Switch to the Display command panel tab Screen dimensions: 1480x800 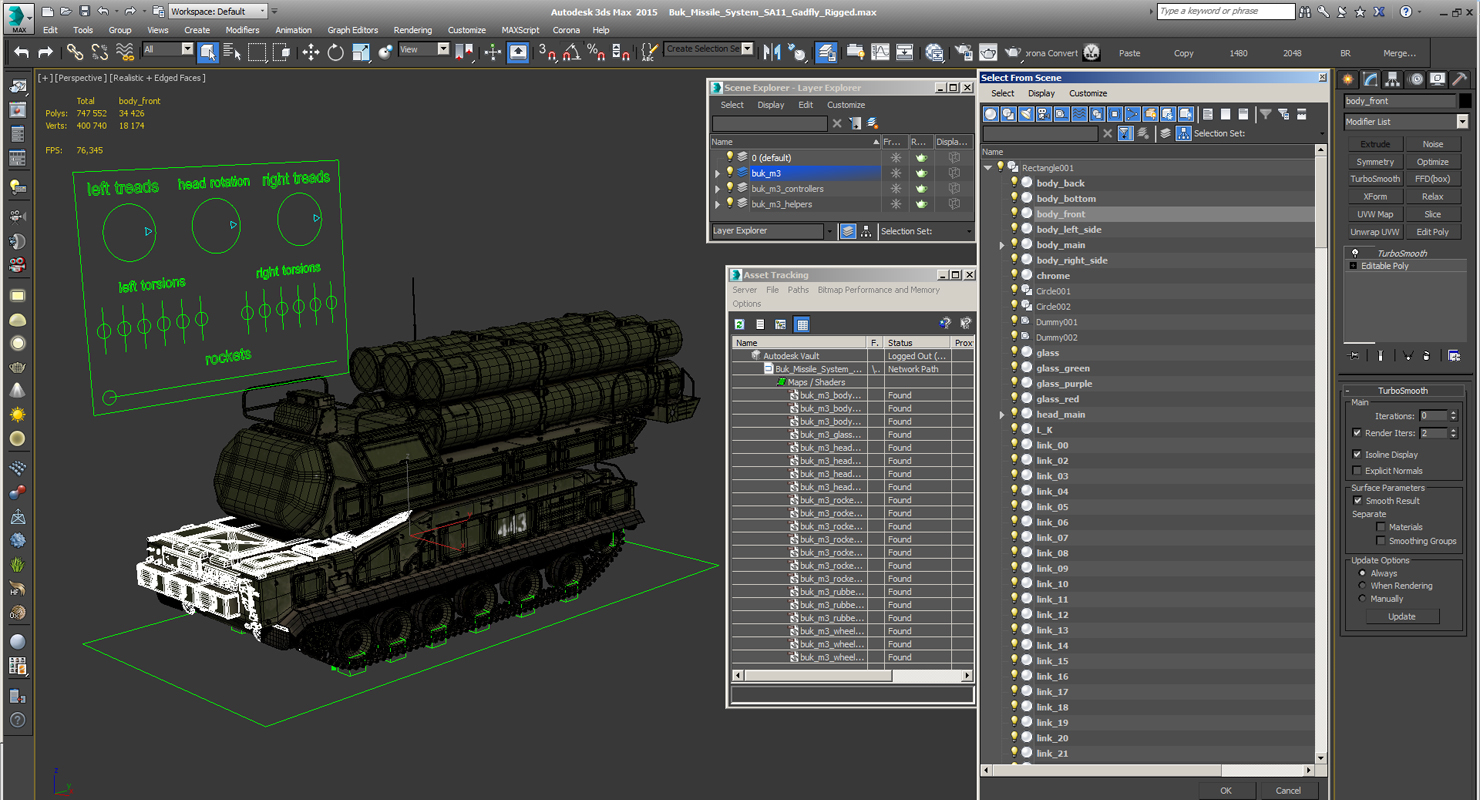pos(1438,79)
